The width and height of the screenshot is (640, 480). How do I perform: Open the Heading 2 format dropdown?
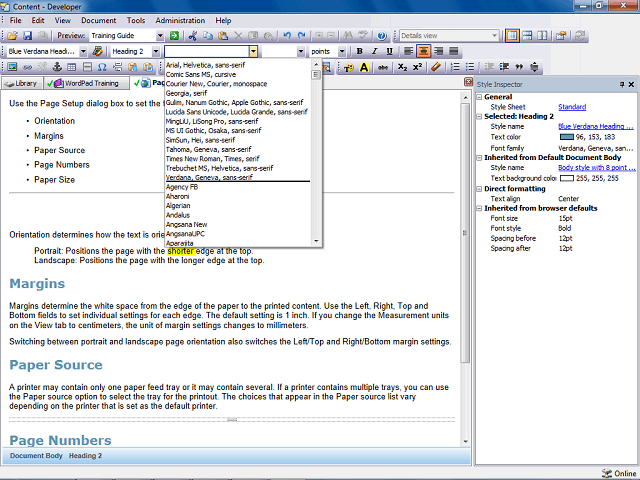tap(156, 51)
